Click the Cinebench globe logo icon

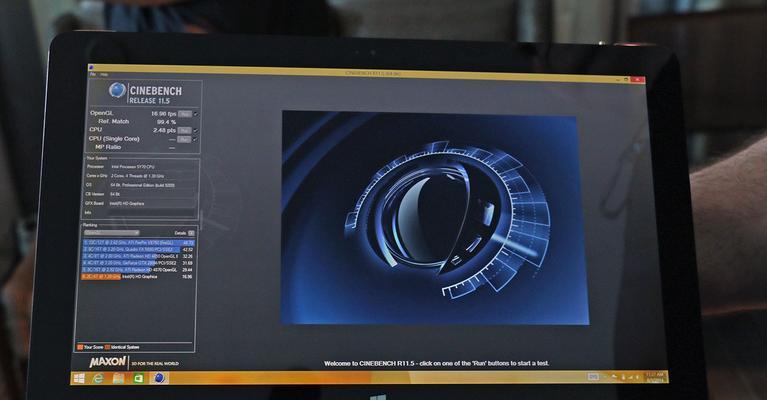[117, 90]
